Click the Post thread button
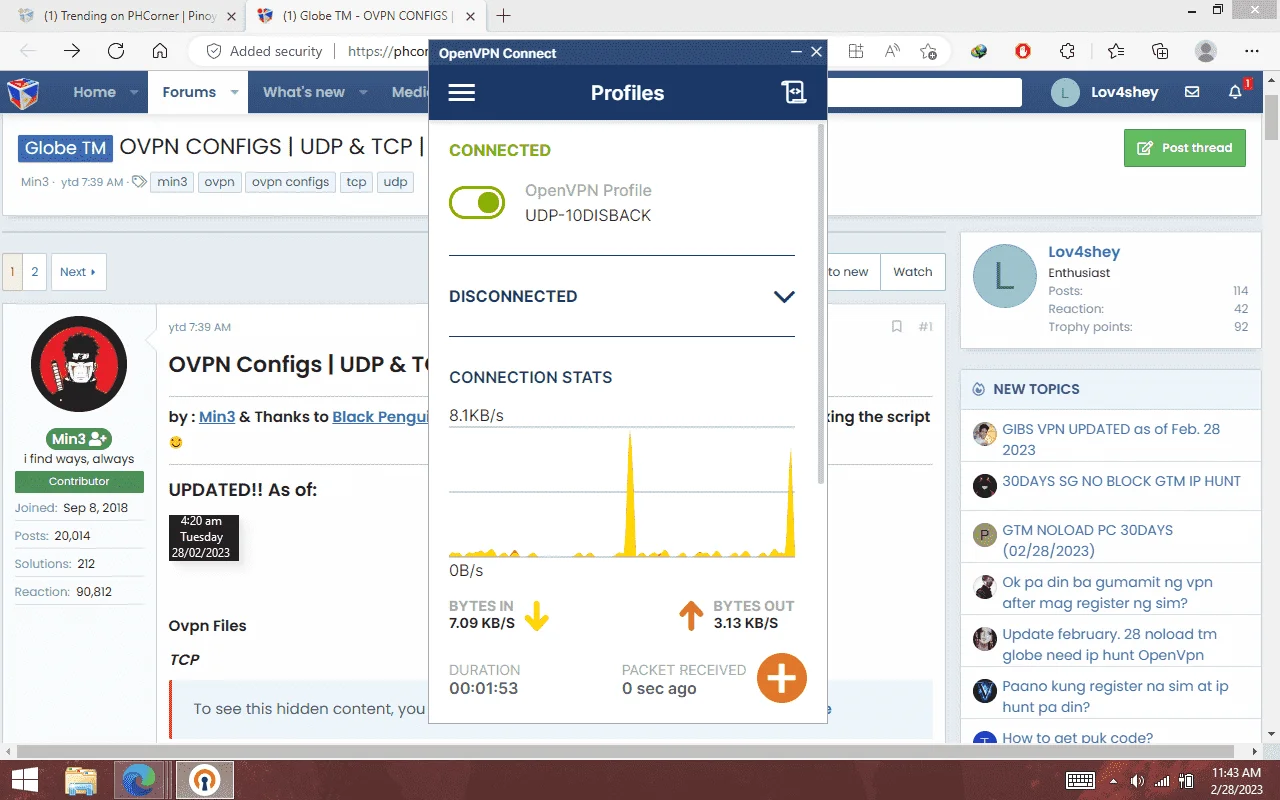The image size is (1280, 800). pos(1185,148)
